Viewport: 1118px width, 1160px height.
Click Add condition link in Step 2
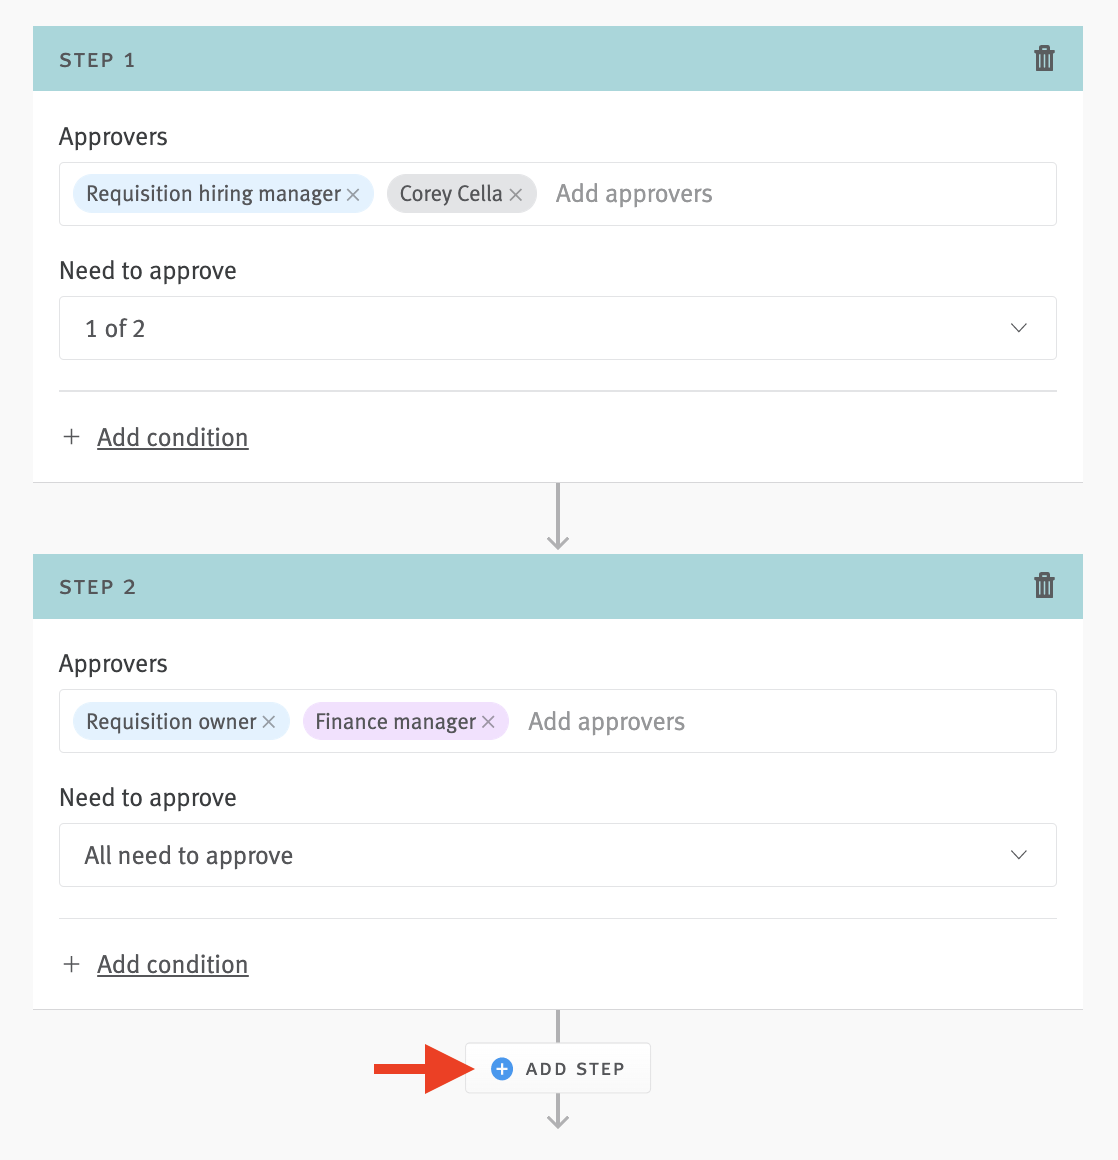tap(172, 964)
